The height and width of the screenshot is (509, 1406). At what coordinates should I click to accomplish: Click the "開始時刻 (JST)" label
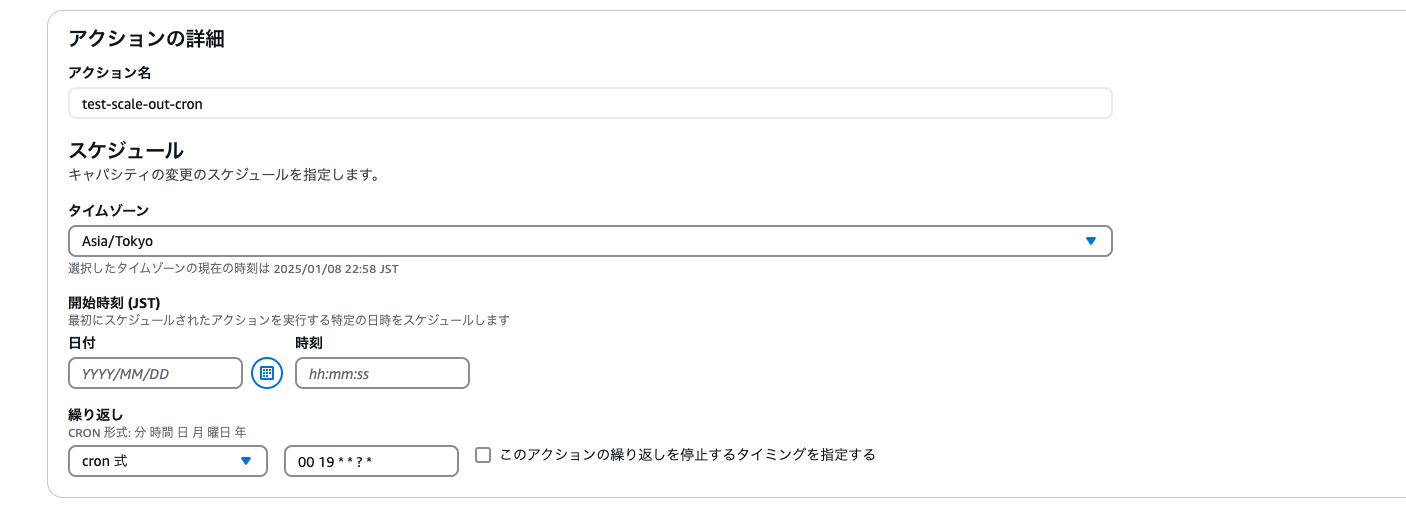coord(114,303)
